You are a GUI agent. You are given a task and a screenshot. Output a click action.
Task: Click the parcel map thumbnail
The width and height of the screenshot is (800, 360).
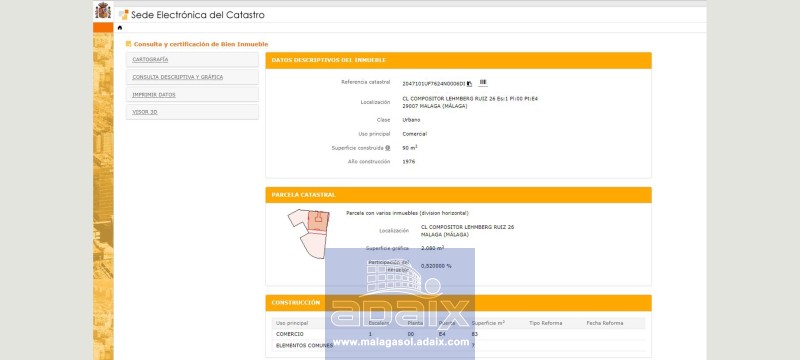coord(309,234)
